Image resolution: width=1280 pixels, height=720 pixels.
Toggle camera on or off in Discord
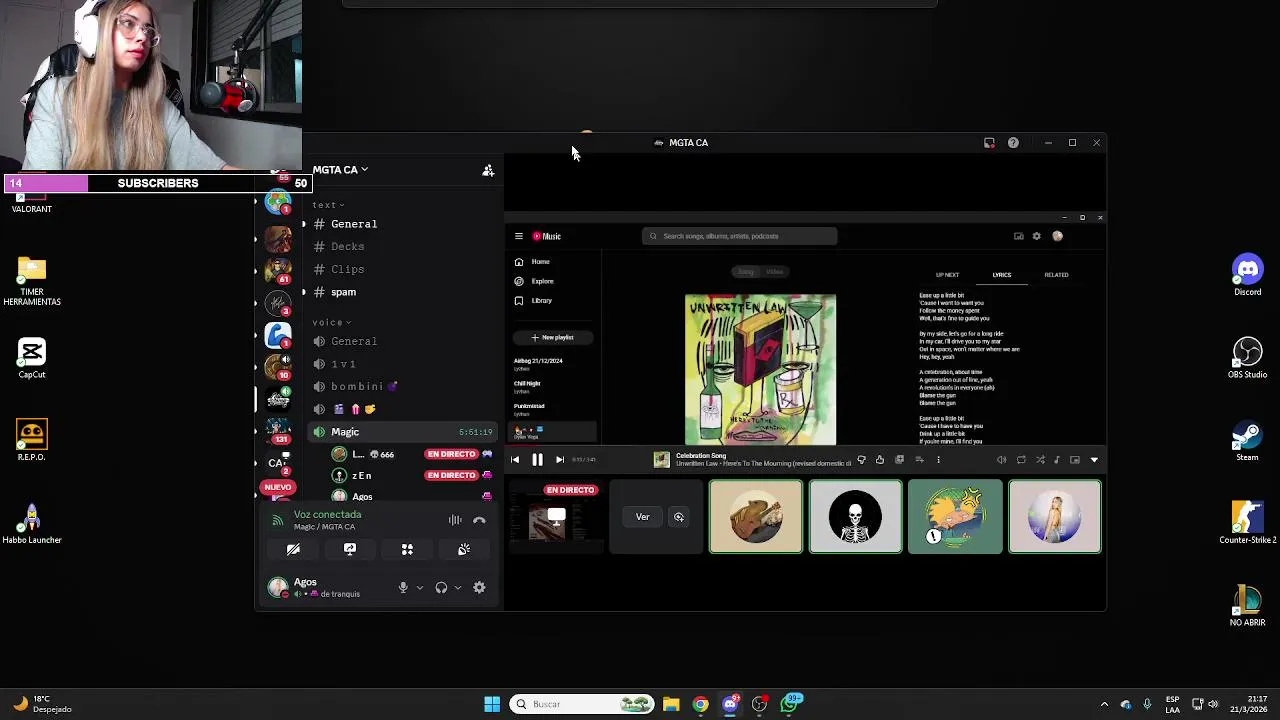tap(293, 549)
